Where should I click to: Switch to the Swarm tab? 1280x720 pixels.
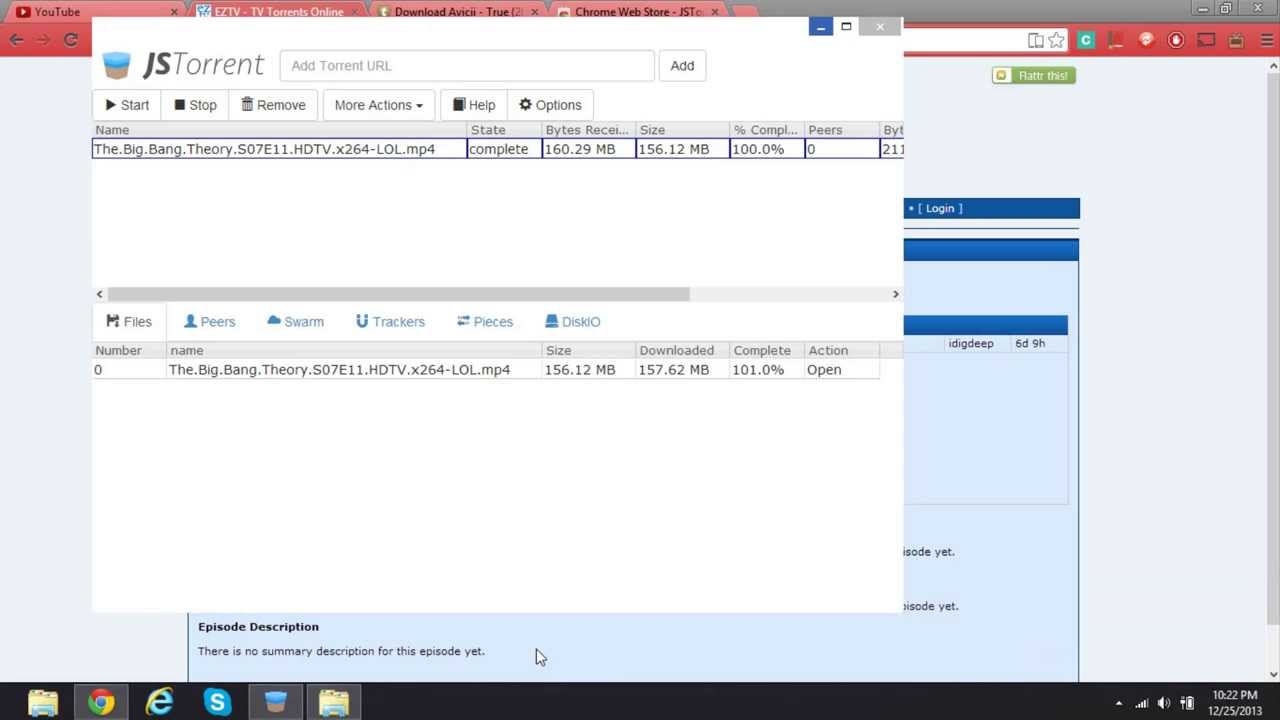295,322
